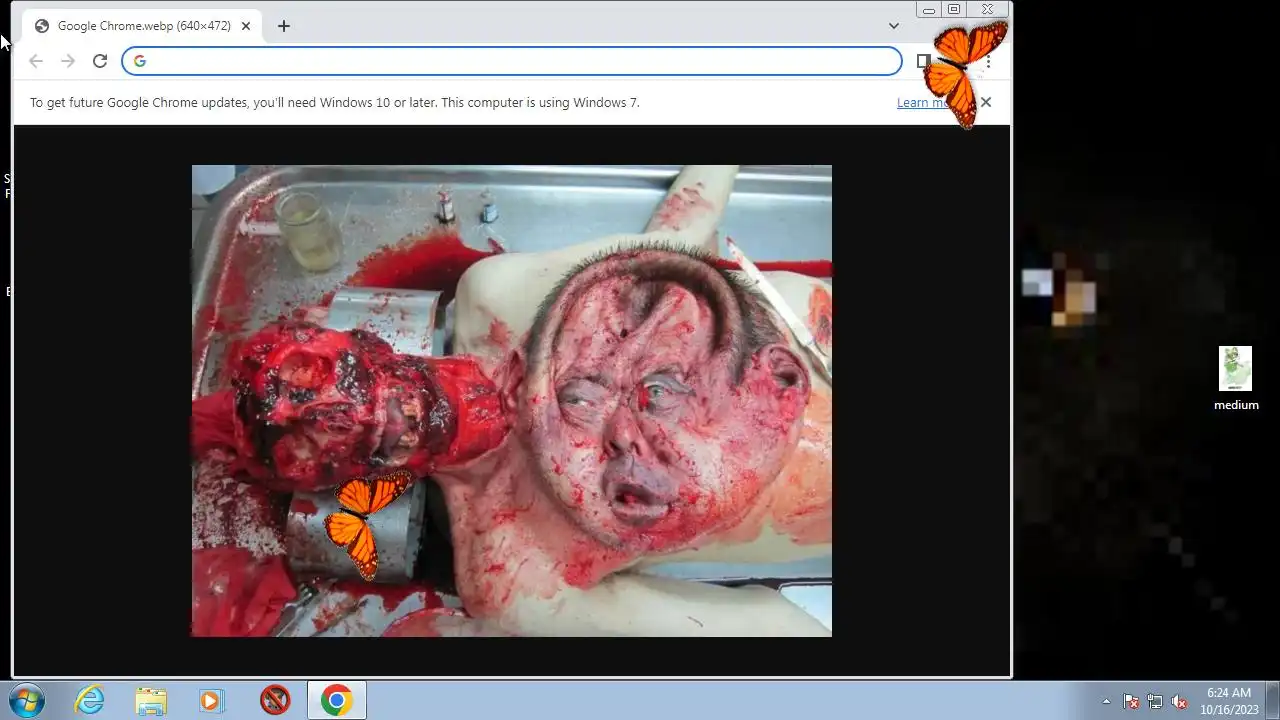This screenshot has height=720, width=1280.
Task: Minimize the Chrome window
Action: [x=929, y=10]
